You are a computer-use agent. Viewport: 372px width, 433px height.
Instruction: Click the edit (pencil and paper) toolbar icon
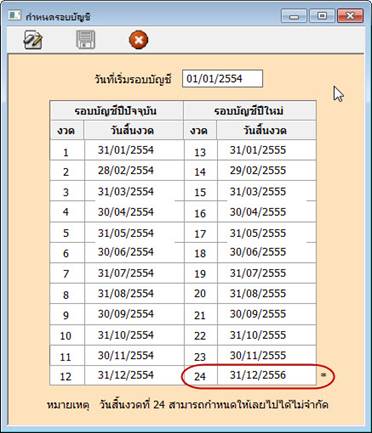click(33, 40)
